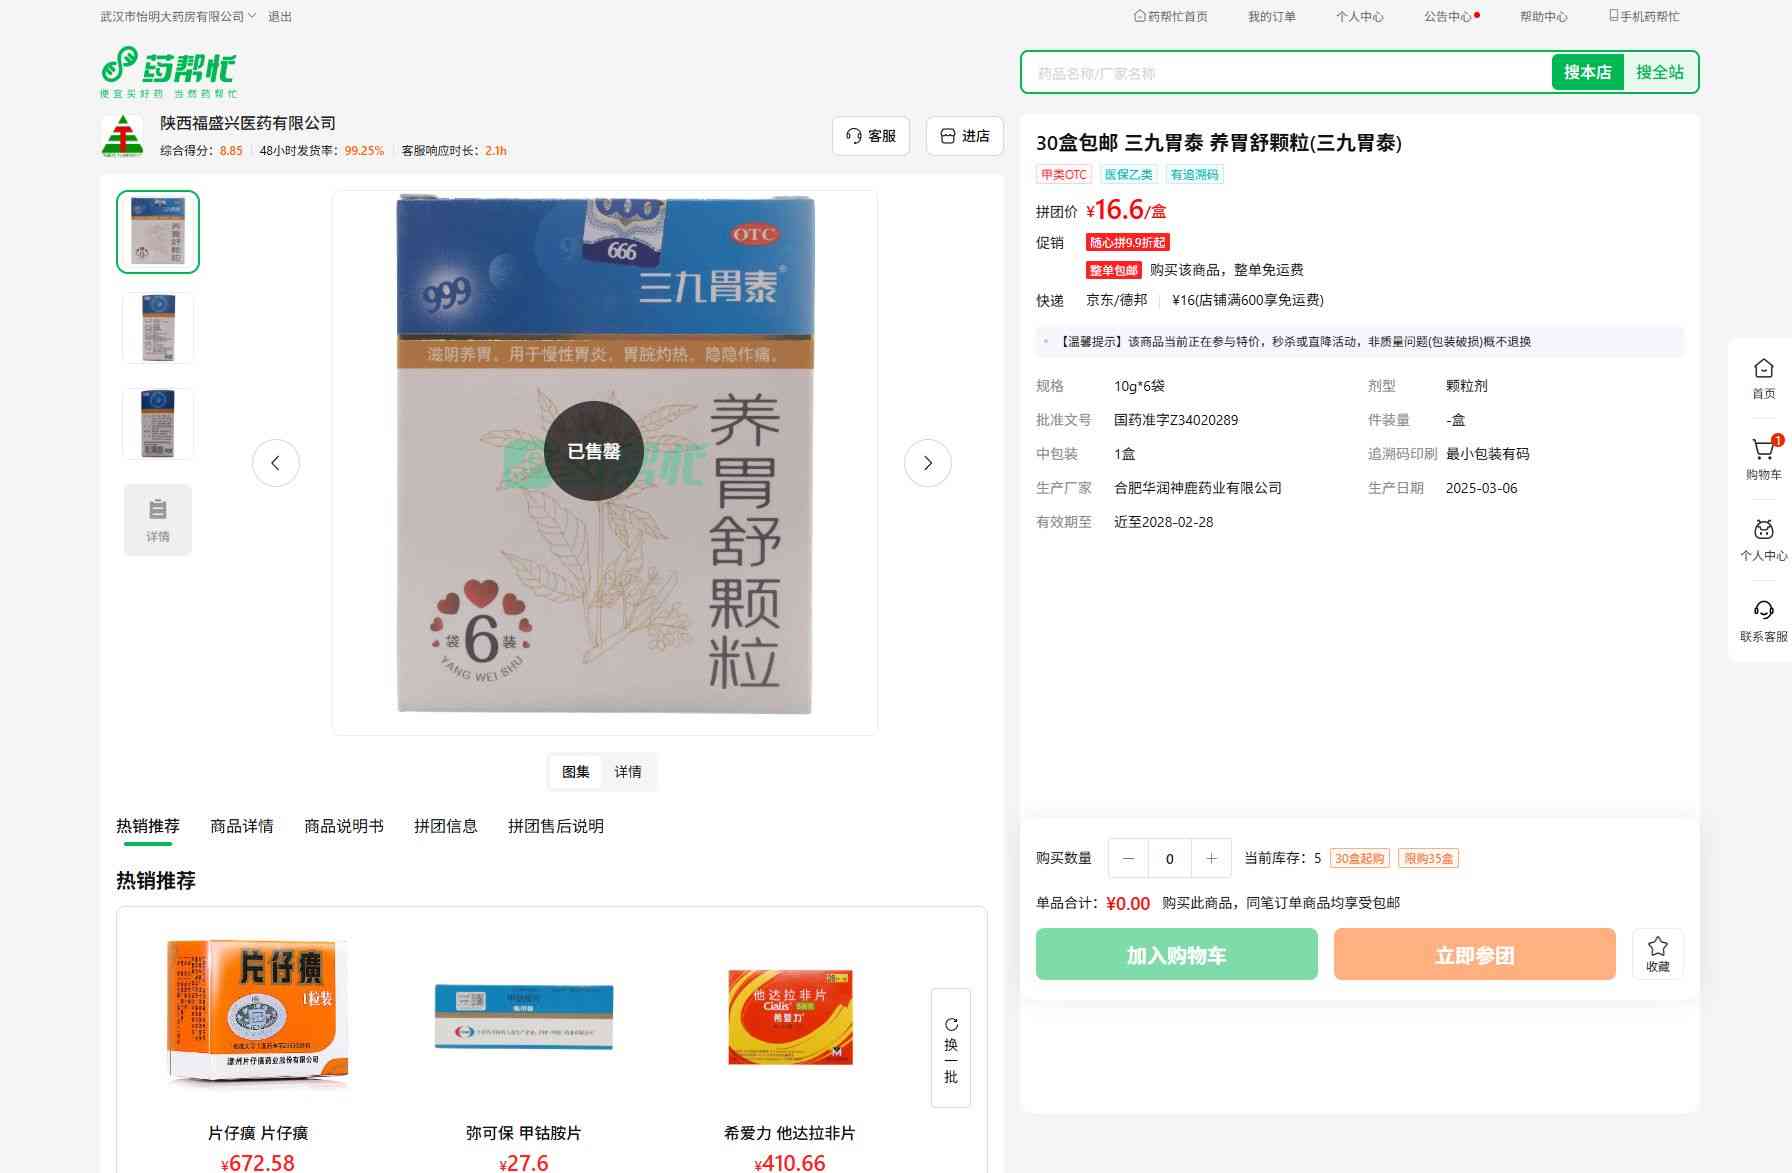
Task: Select the 图集 gallery toggle
Action: coord(576,772)
